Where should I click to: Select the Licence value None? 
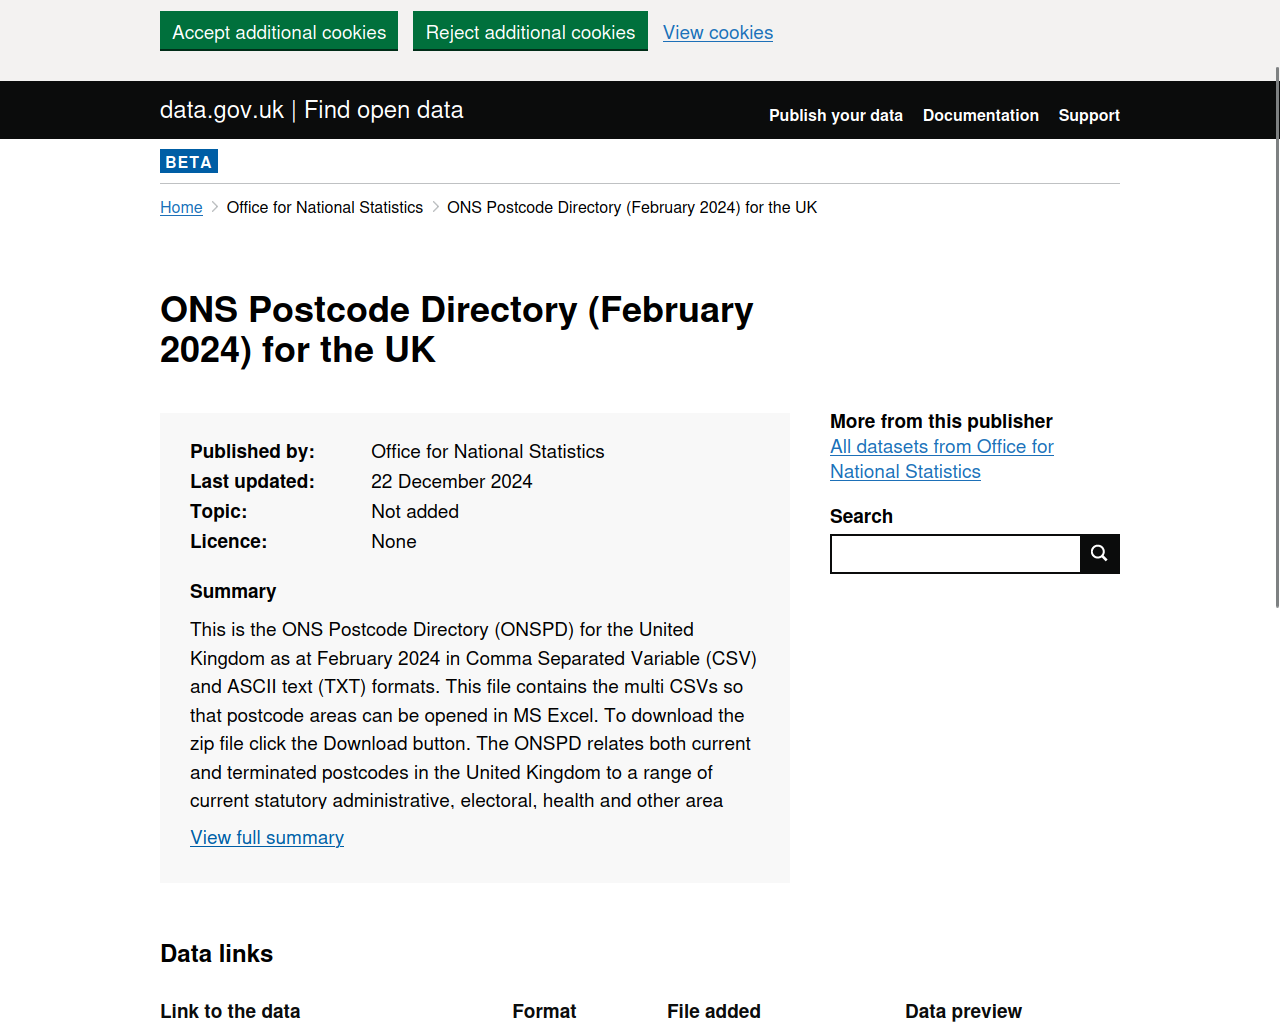(x=394, y=541)
